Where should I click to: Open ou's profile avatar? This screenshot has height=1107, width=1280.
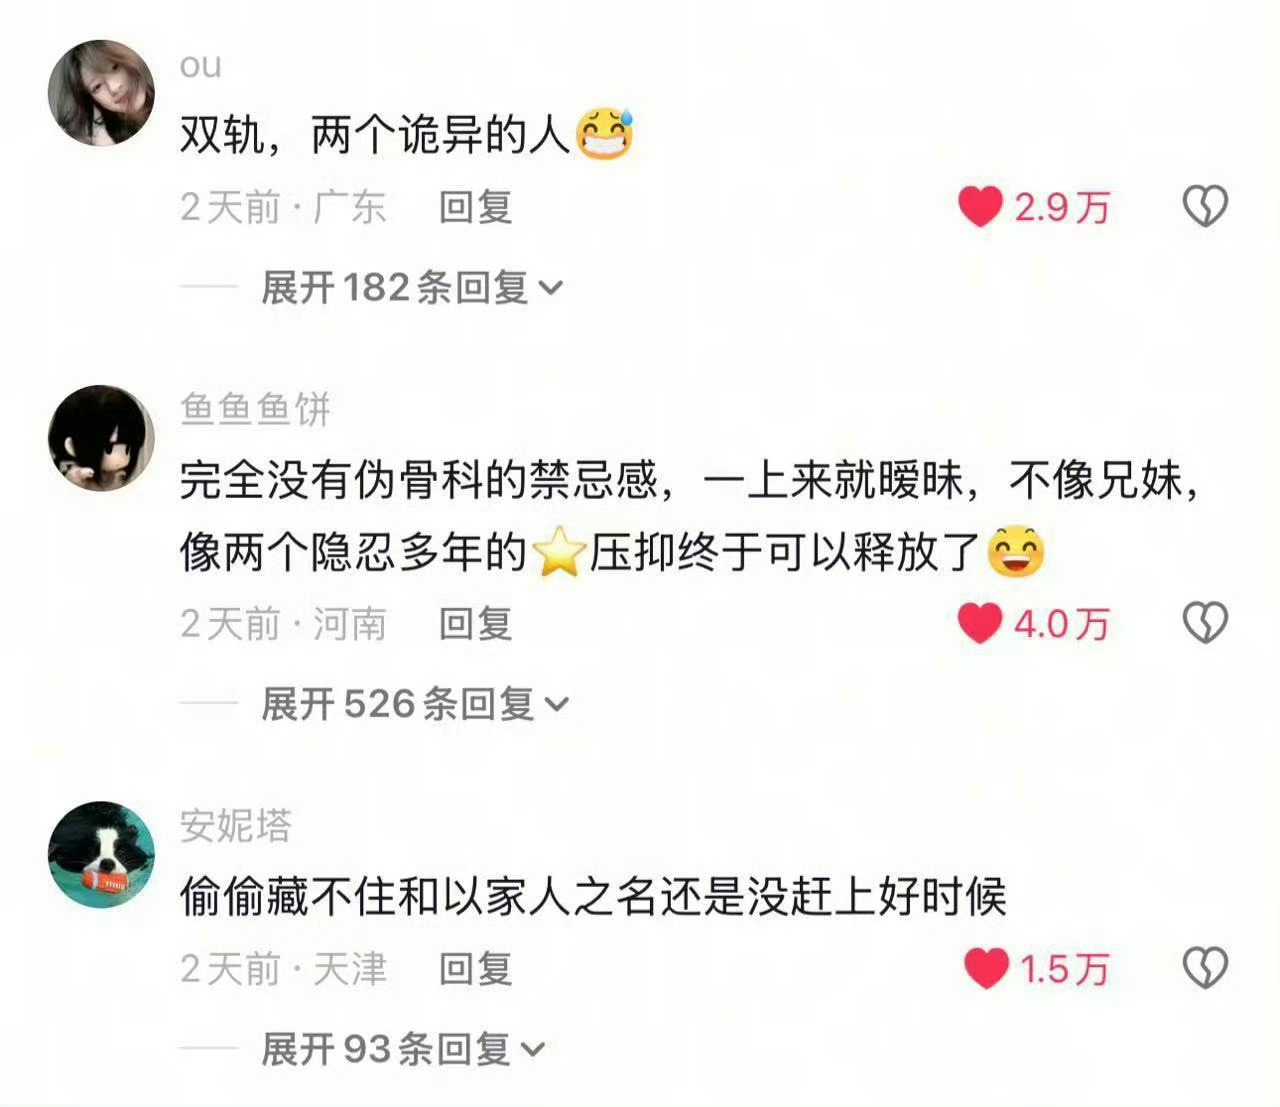(x=101, y=93)
